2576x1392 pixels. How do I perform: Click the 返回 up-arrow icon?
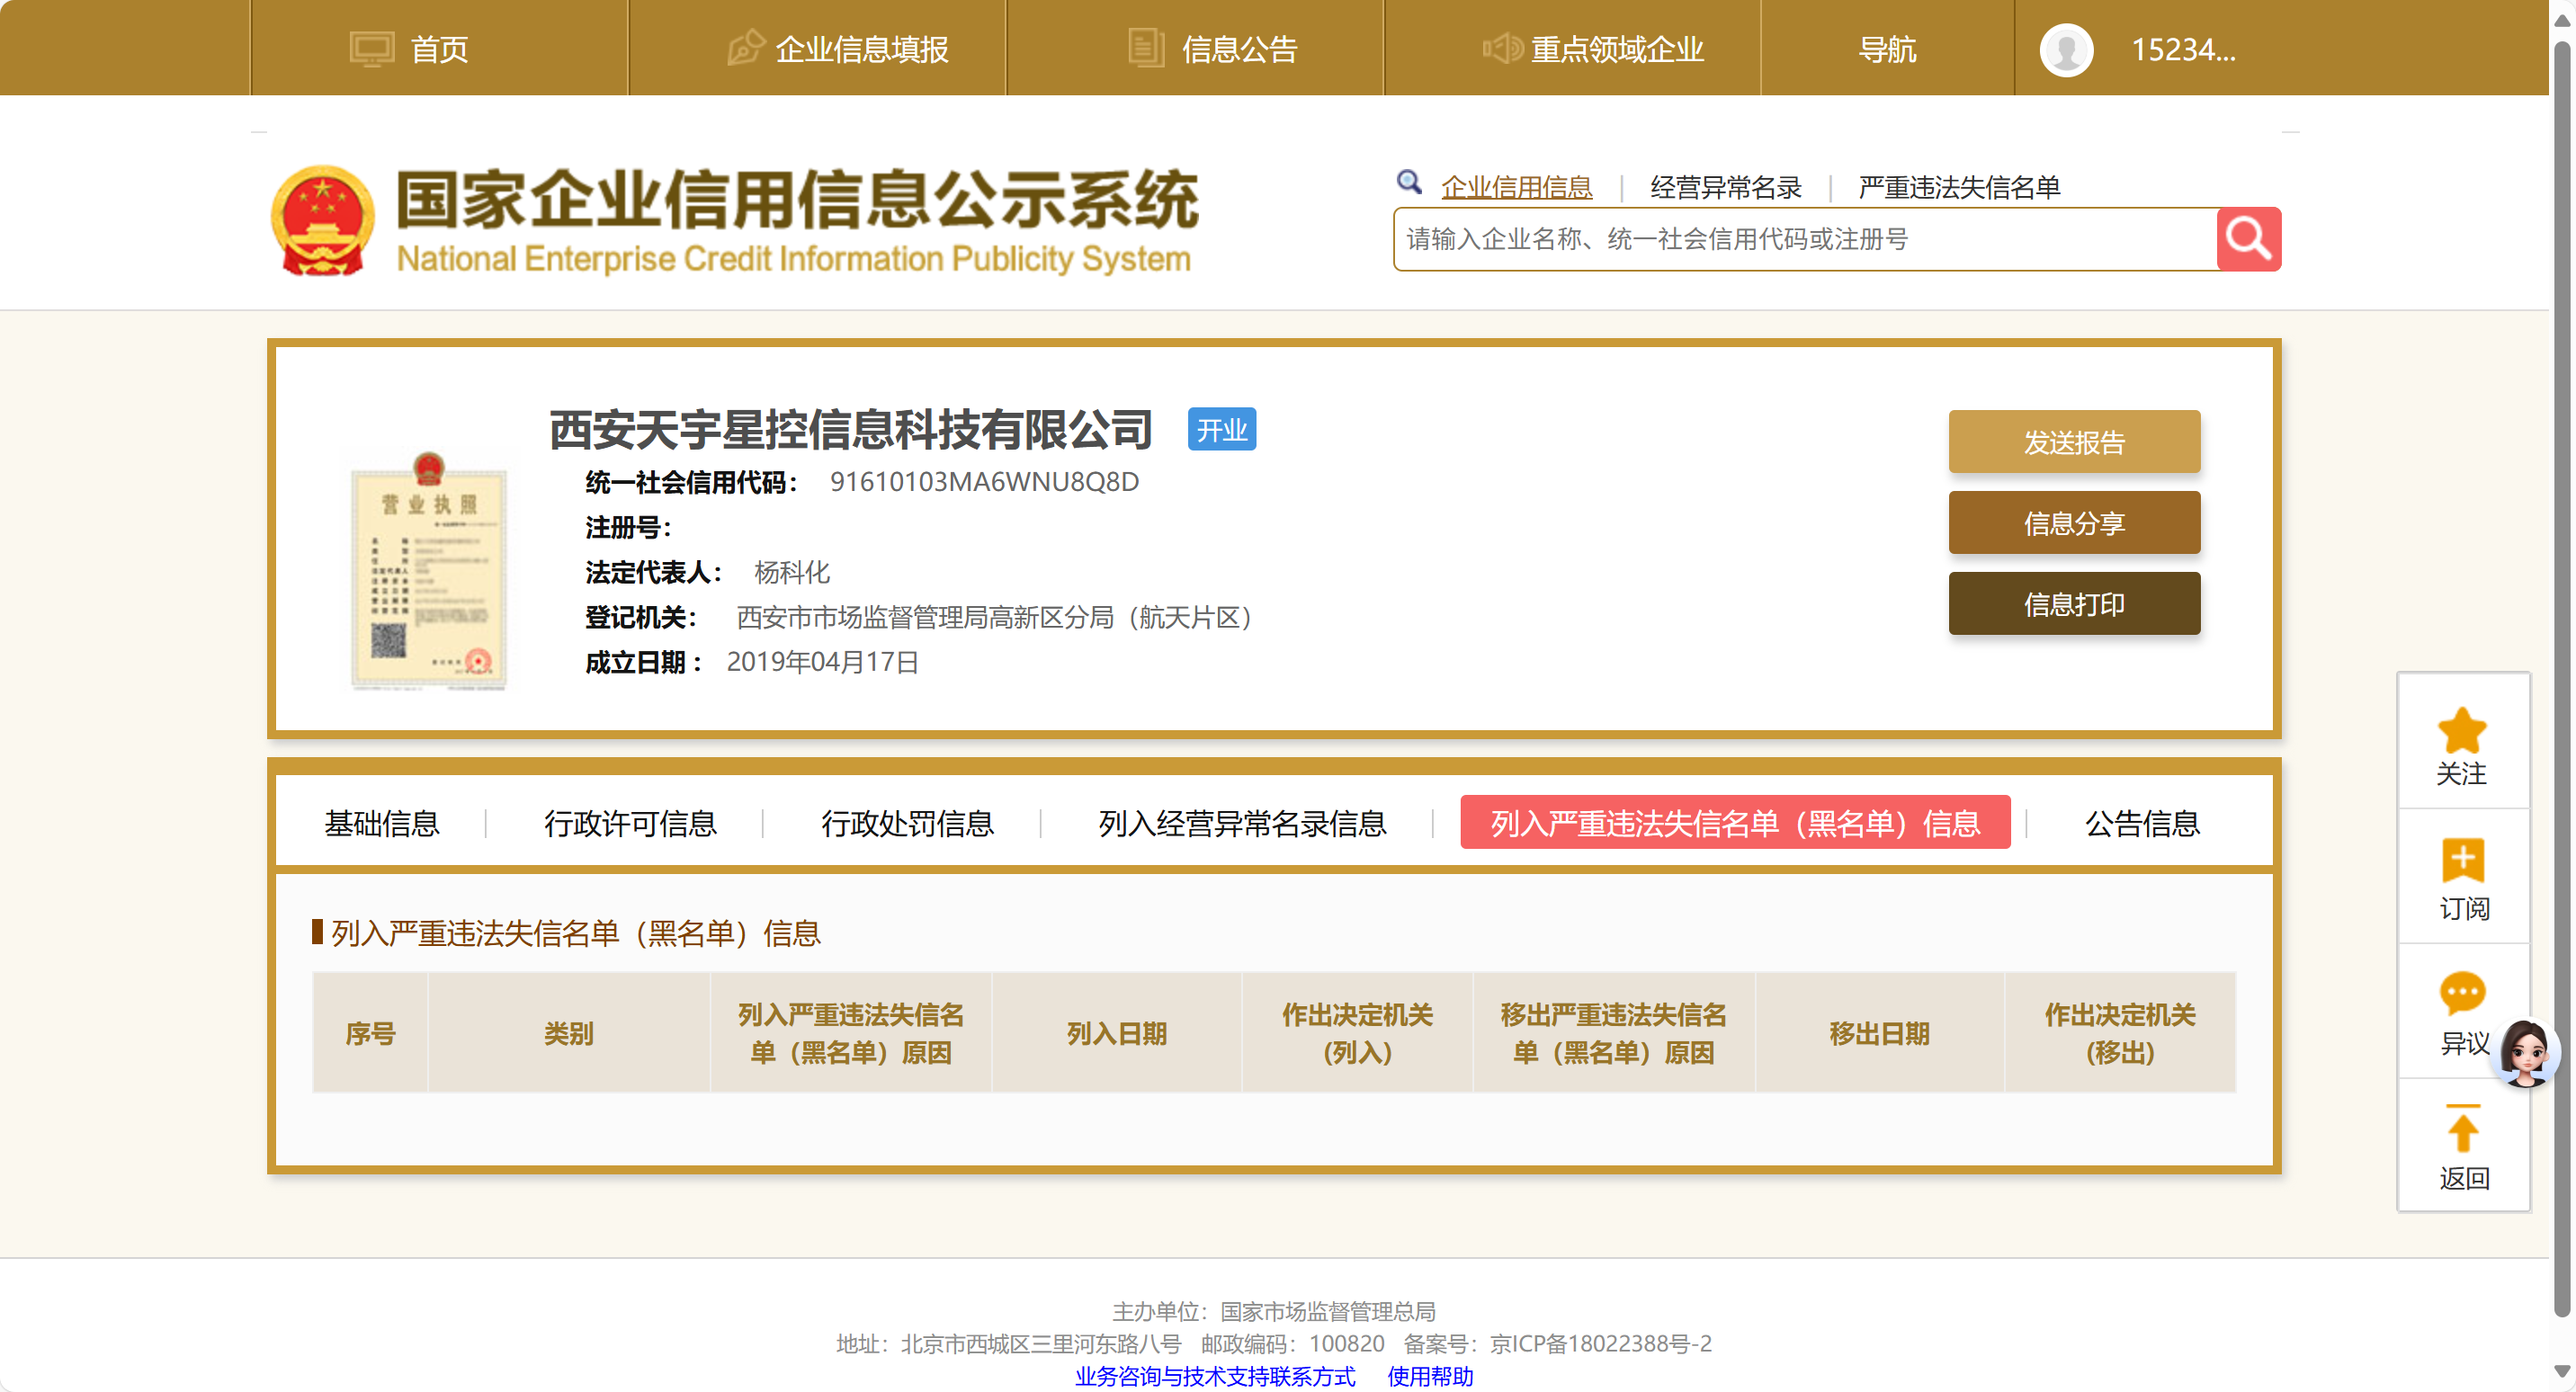click(2462, 1130)
